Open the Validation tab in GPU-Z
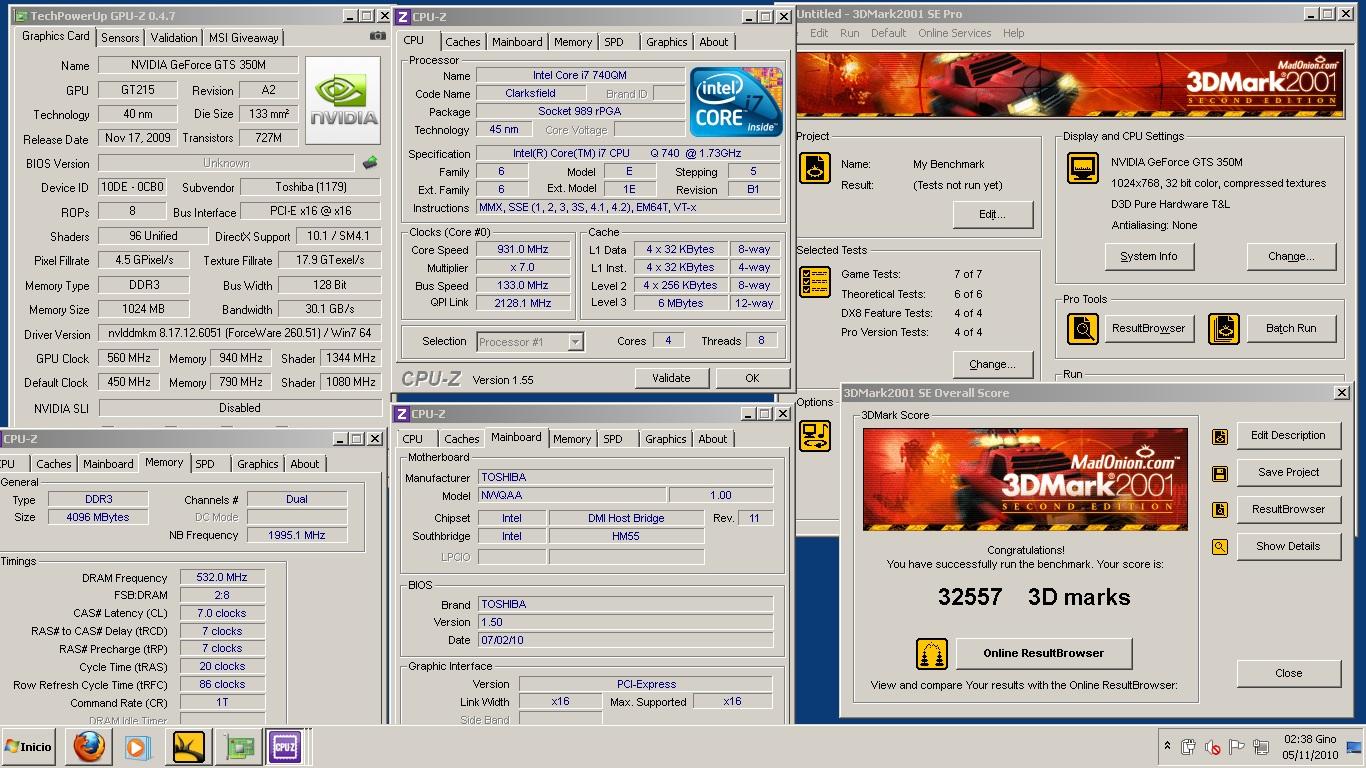The width and height of the screenshot is (1366, 768). 174,38
